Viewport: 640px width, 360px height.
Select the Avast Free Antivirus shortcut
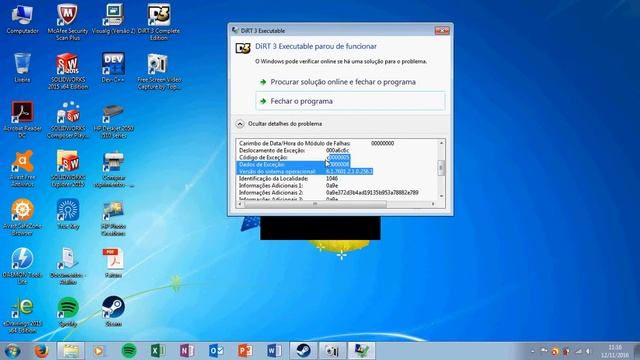tap(22, 169)
